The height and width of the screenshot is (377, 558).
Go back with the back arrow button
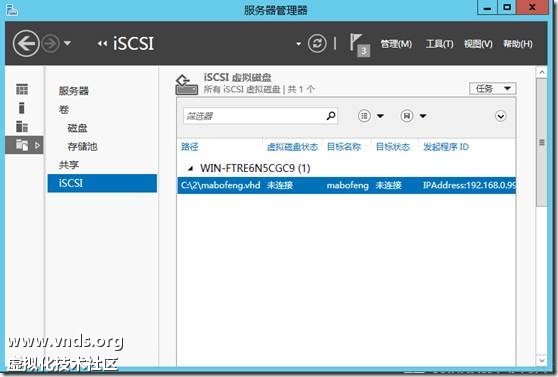26,44
